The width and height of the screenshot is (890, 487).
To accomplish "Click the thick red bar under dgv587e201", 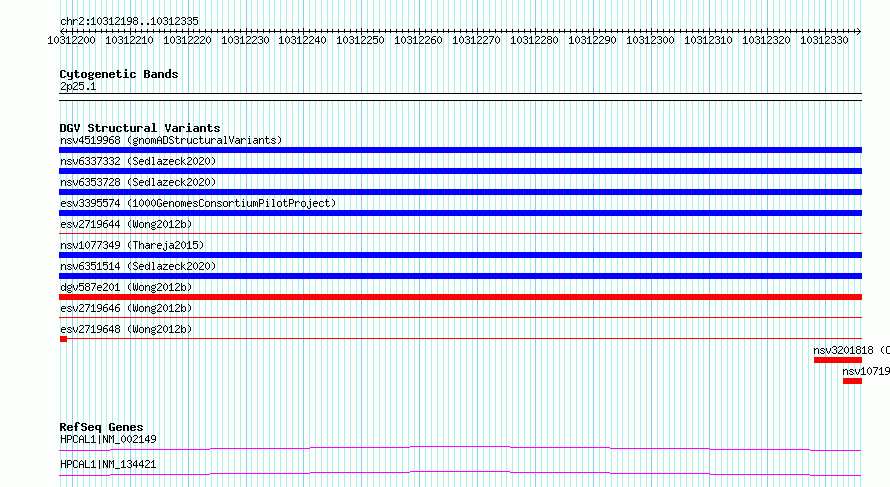I will (x=460, y=297).
